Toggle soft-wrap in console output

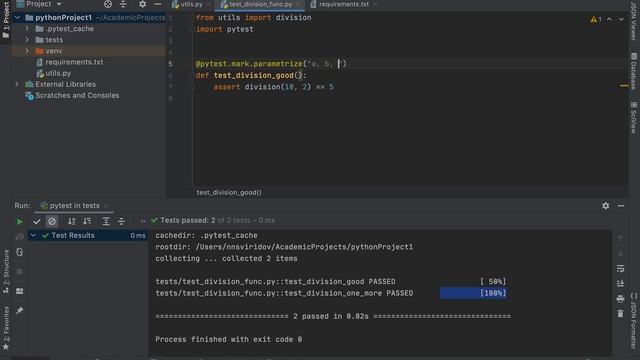(620, 269)
